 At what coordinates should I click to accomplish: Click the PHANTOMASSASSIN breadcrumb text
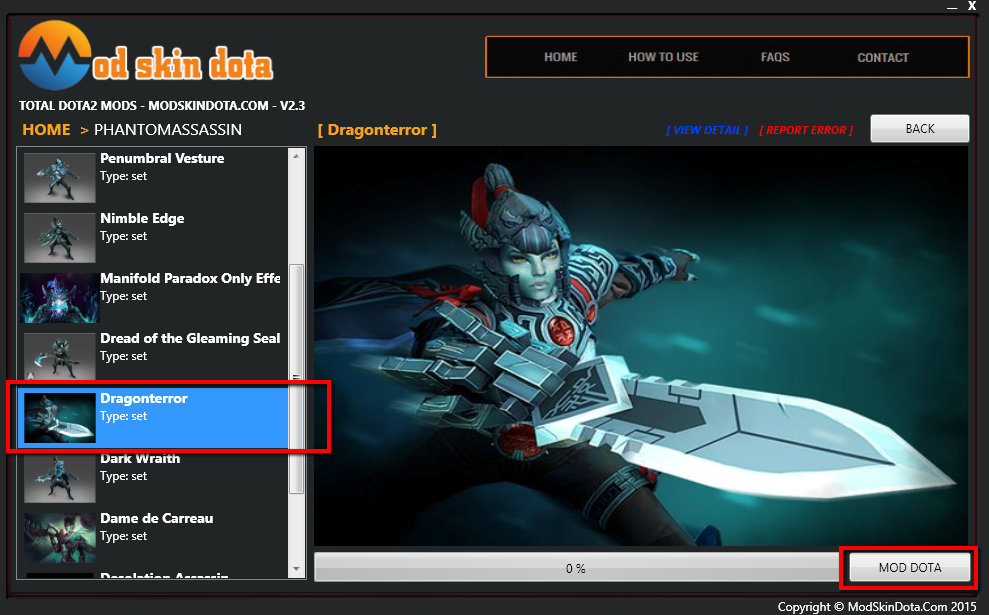168,130
